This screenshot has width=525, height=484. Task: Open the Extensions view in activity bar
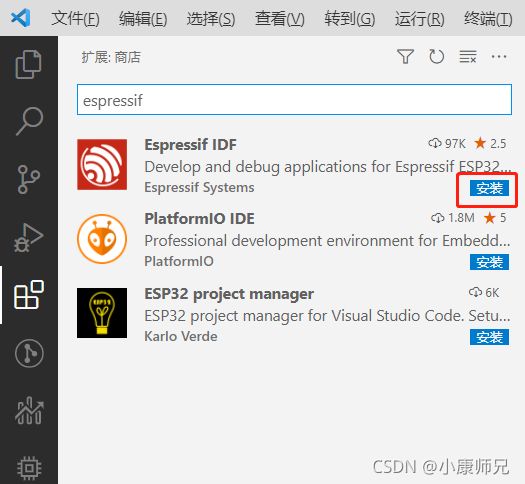[x=29, y=295]
